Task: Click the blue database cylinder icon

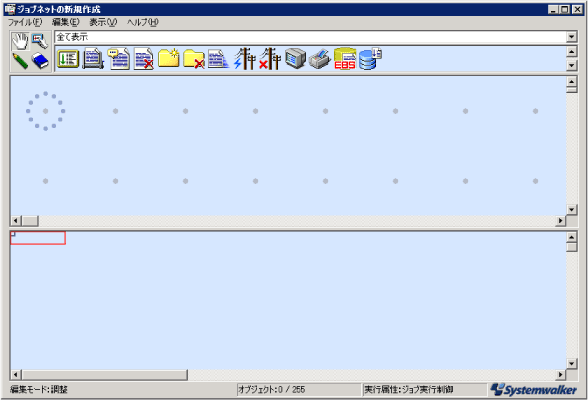Action: pyautogui.click(x=370, y=58)
